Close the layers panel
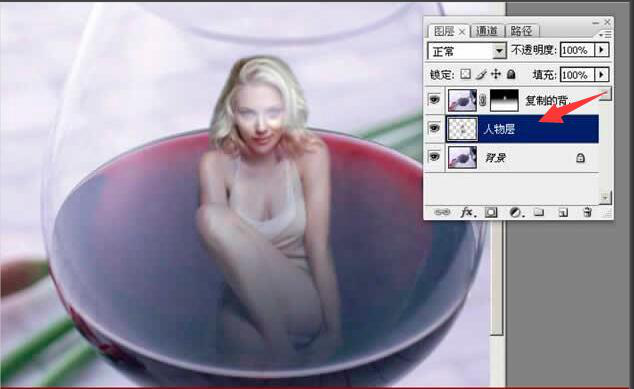This screenshot has height=389, width=634. pos(607,22)
